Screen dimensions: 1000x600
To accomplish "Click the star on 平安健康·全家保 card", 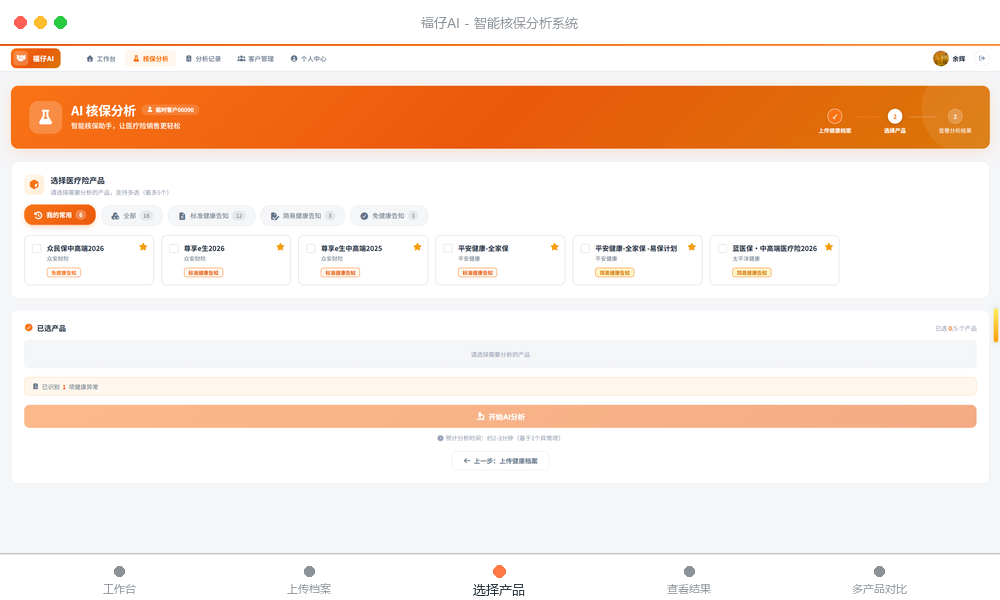I will [x=554, y=247].
